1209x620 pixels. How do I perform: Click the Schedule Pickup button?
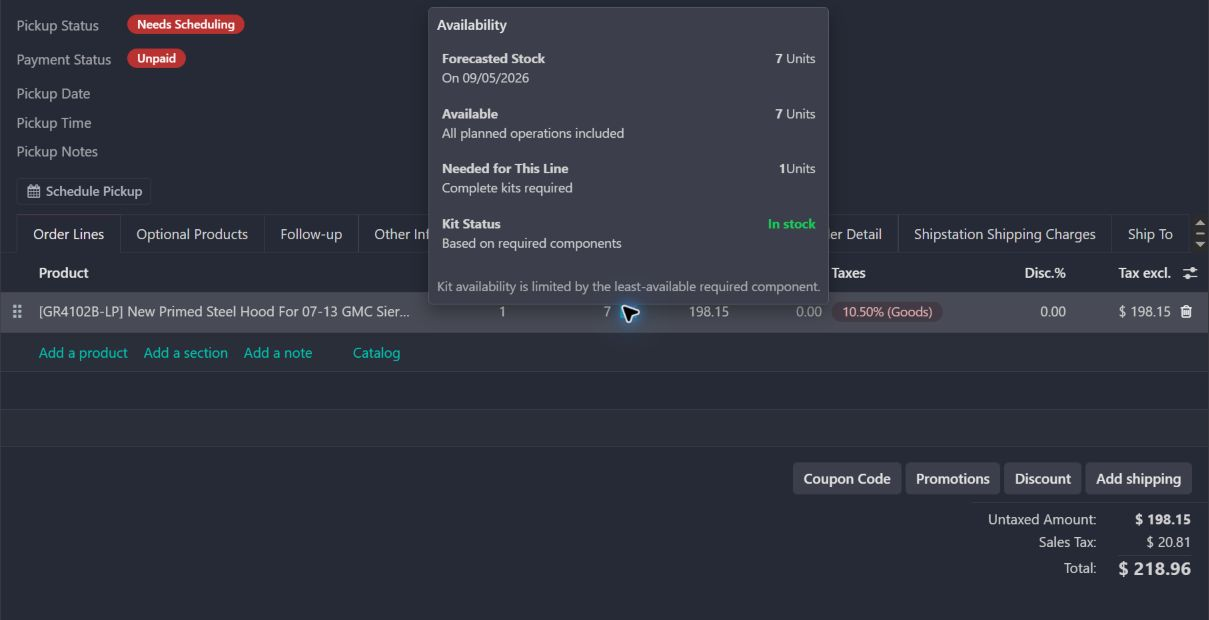tap(84, 191)
